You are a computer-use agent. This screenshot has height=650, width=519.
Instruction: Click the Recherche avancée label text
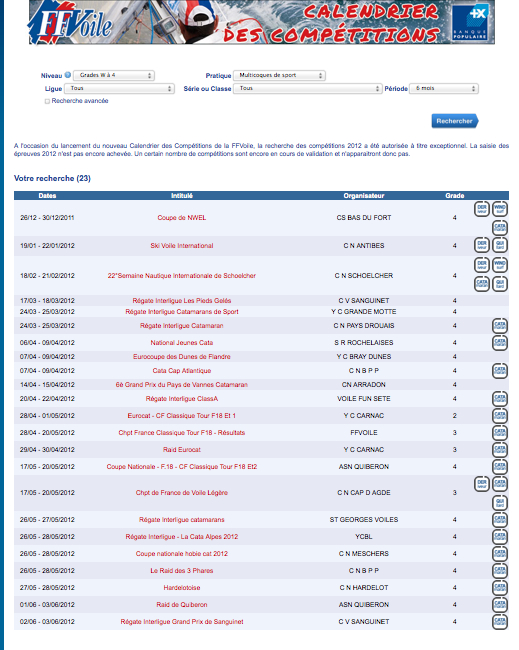pos(80,101)
